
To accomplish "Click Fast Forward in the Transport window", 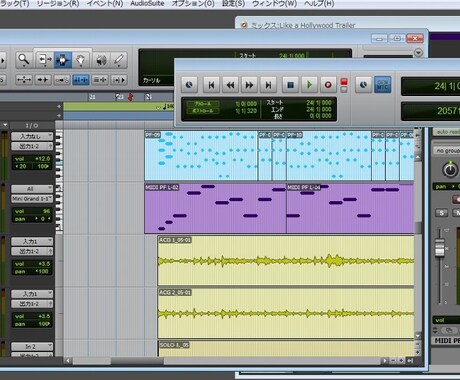I will coord(249,85).
